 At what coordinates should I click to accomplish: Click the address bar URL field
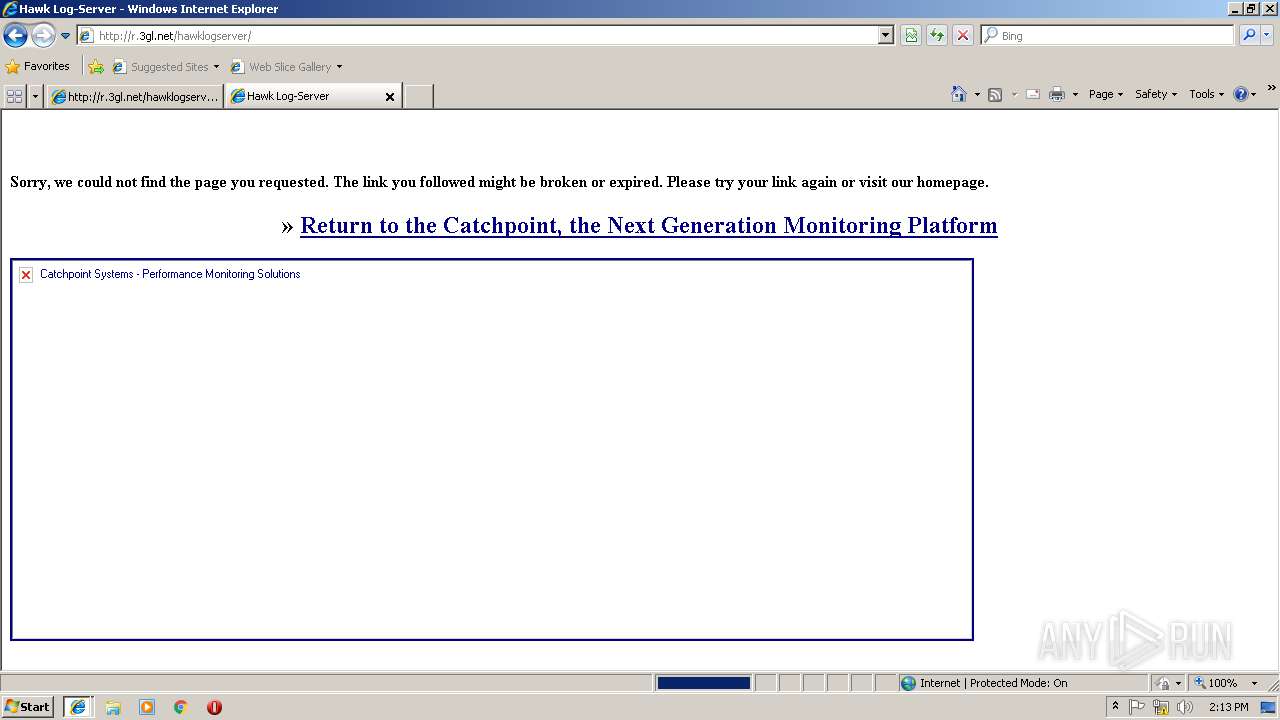click(x=478, y=35)
